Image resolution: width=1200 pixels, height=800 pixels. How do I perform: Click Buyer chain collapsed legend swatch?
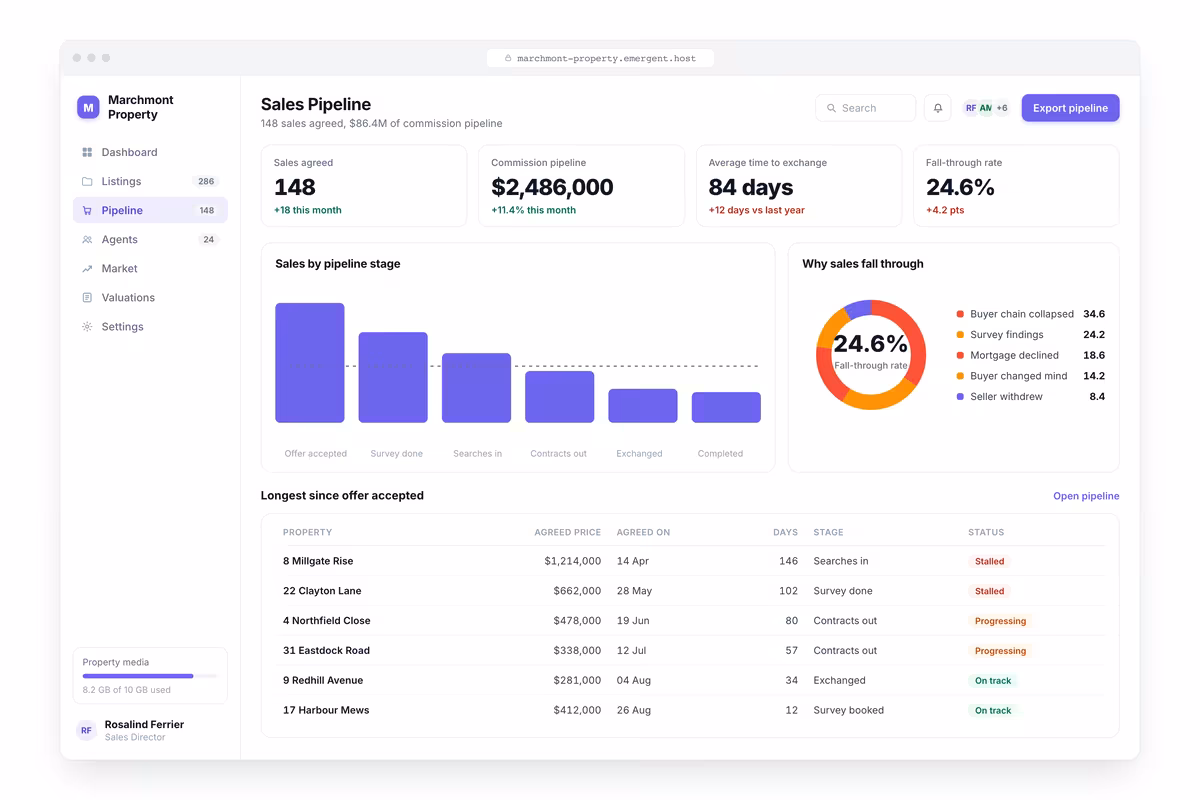coord(960,314)
